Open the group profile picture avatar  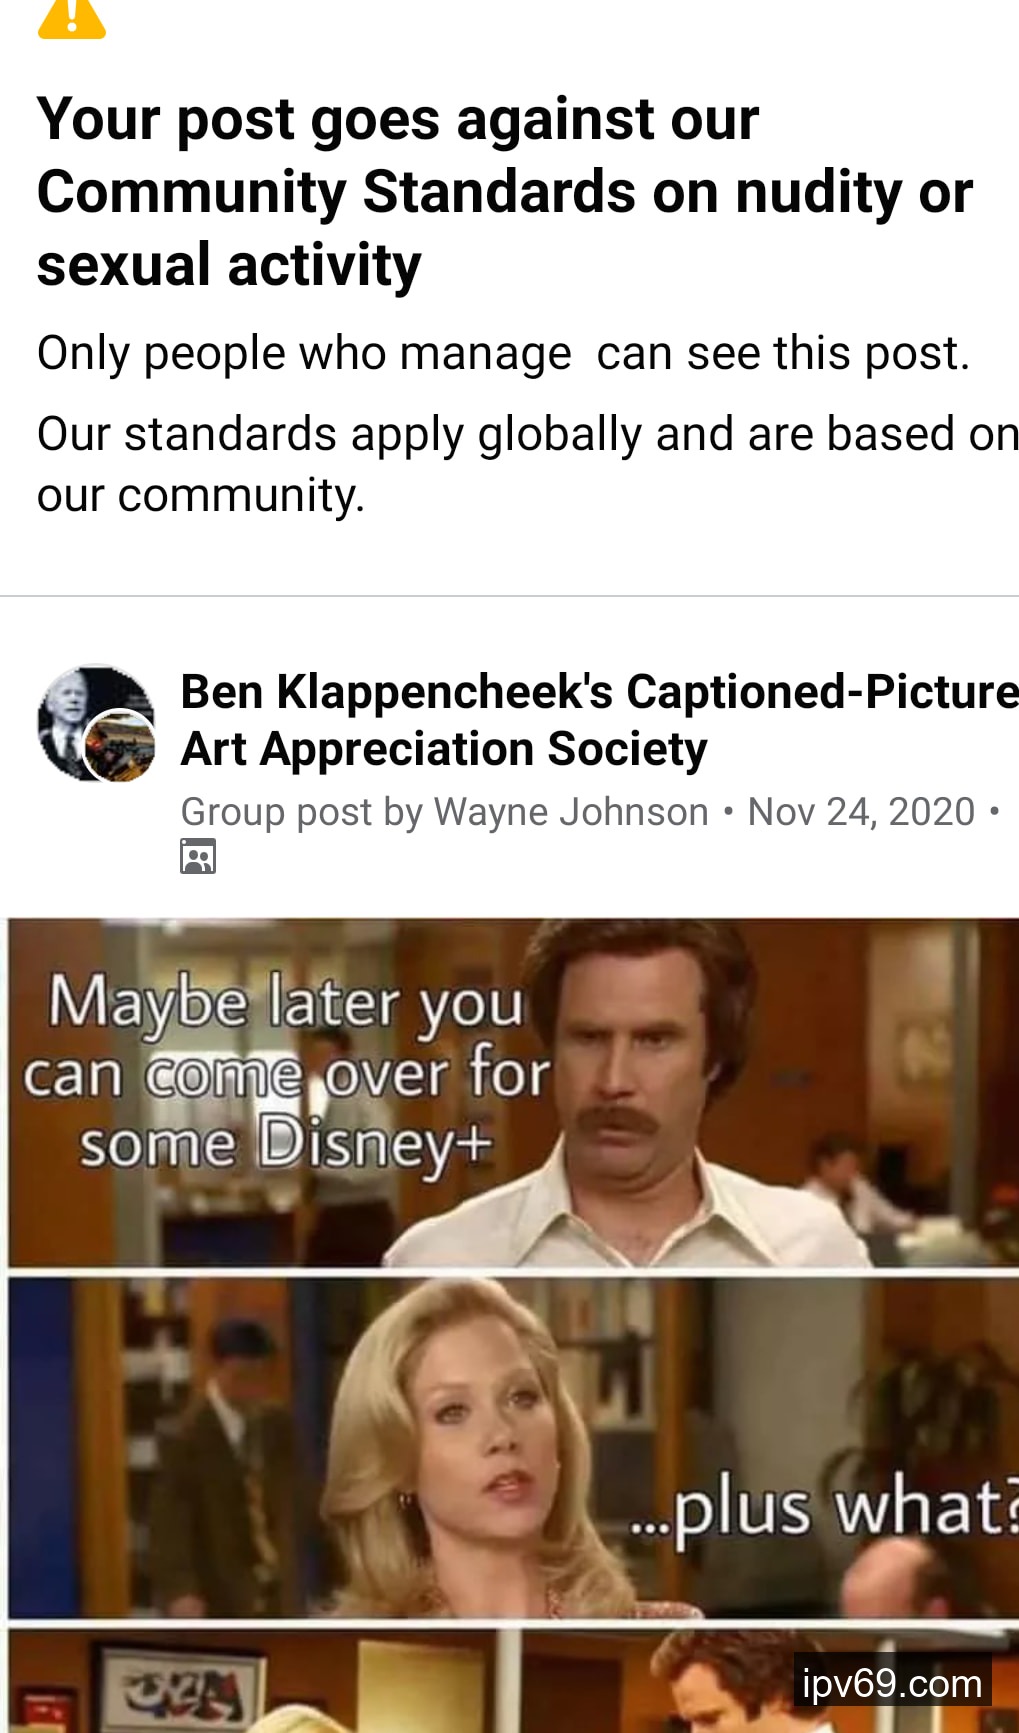click(x=95, y=722)
